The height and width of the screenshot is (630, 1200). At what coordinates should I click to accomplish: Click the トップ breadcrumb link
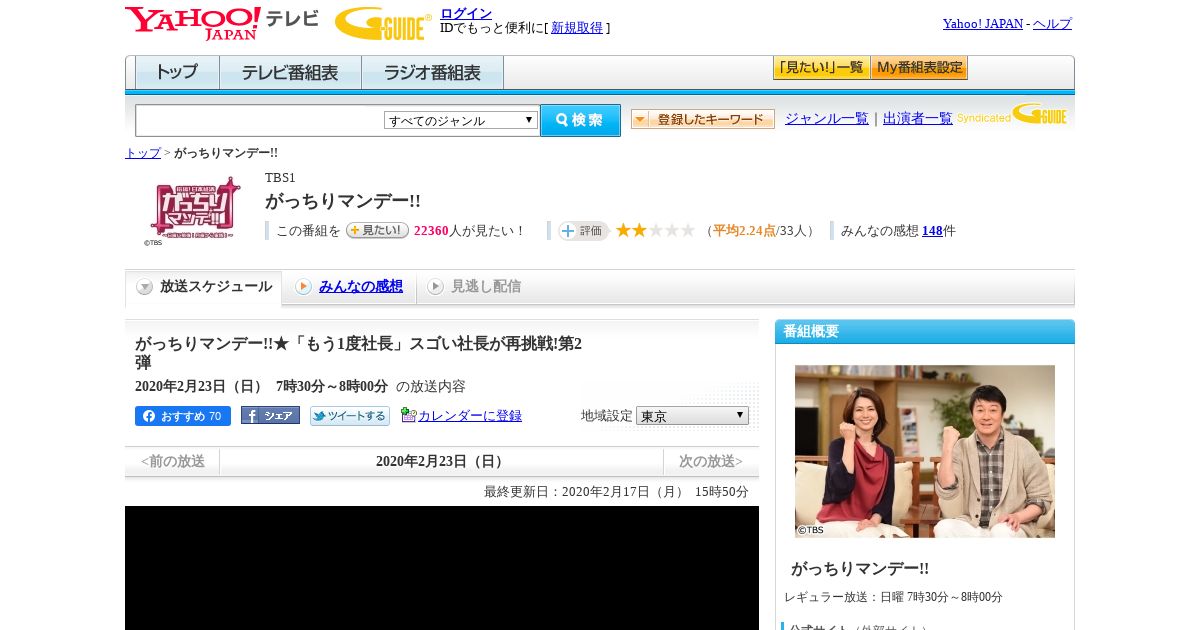coord(142,153)
